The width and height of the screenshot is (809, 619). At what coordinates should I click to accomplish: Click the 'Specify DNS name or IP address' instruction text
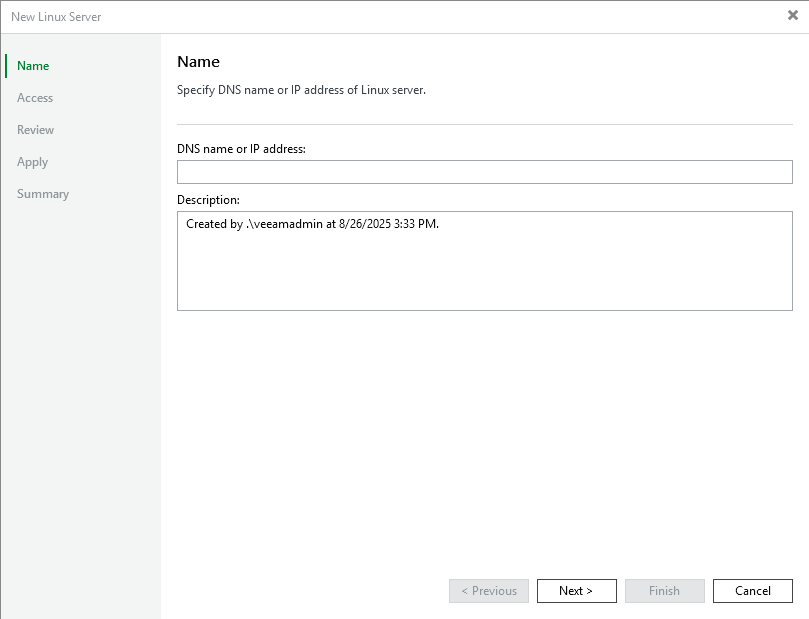[301, 90]
